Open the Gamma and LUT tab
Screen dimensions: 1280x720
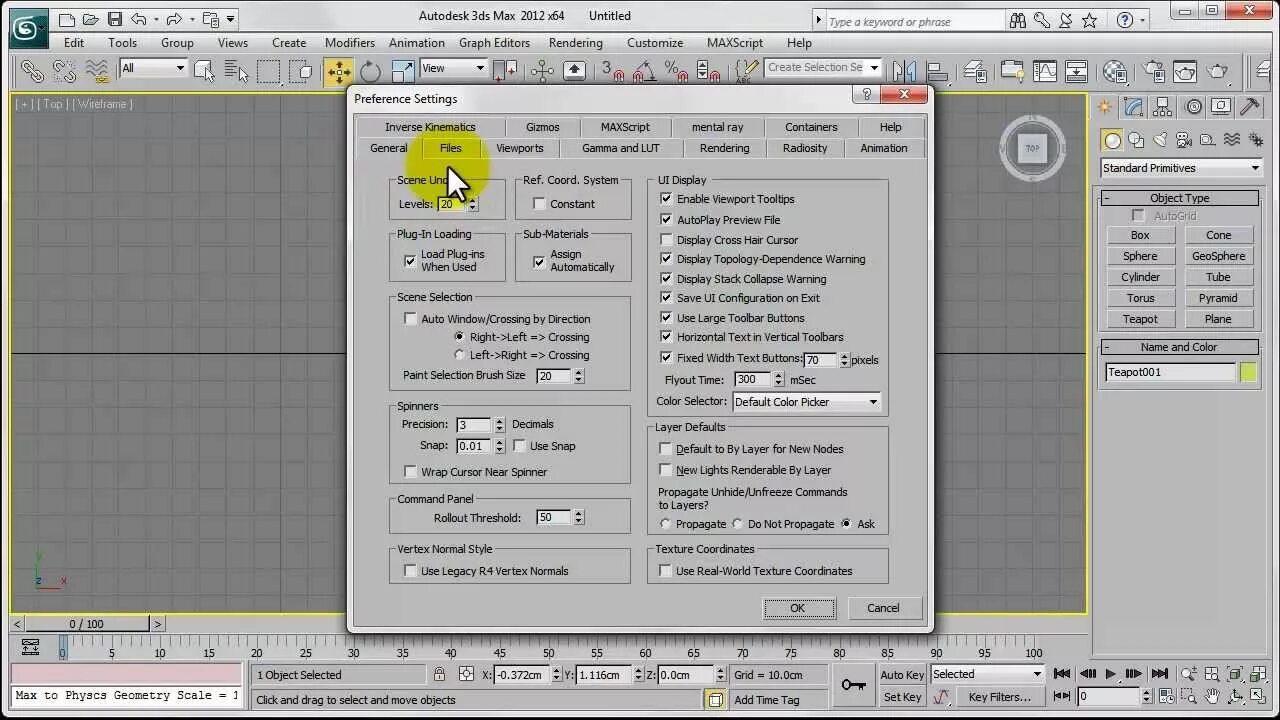pyautogui.click(x=621, y=148)
